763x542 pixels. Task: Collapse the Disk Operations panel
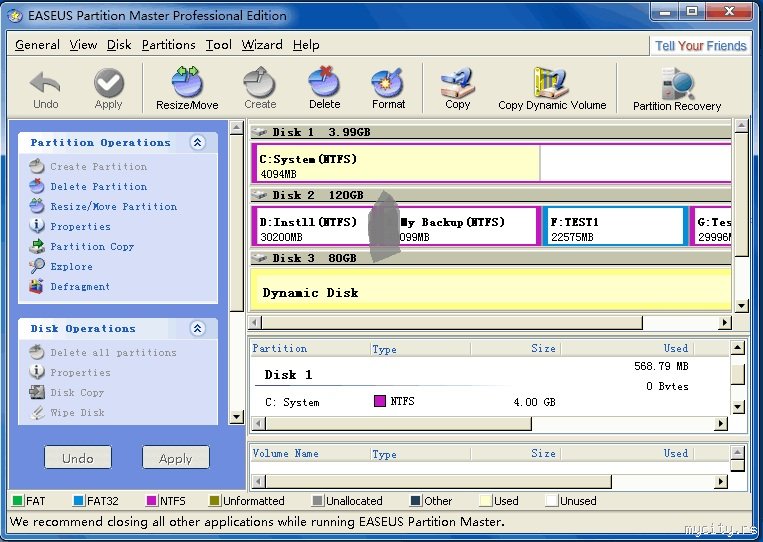click(x=198, y=328)
